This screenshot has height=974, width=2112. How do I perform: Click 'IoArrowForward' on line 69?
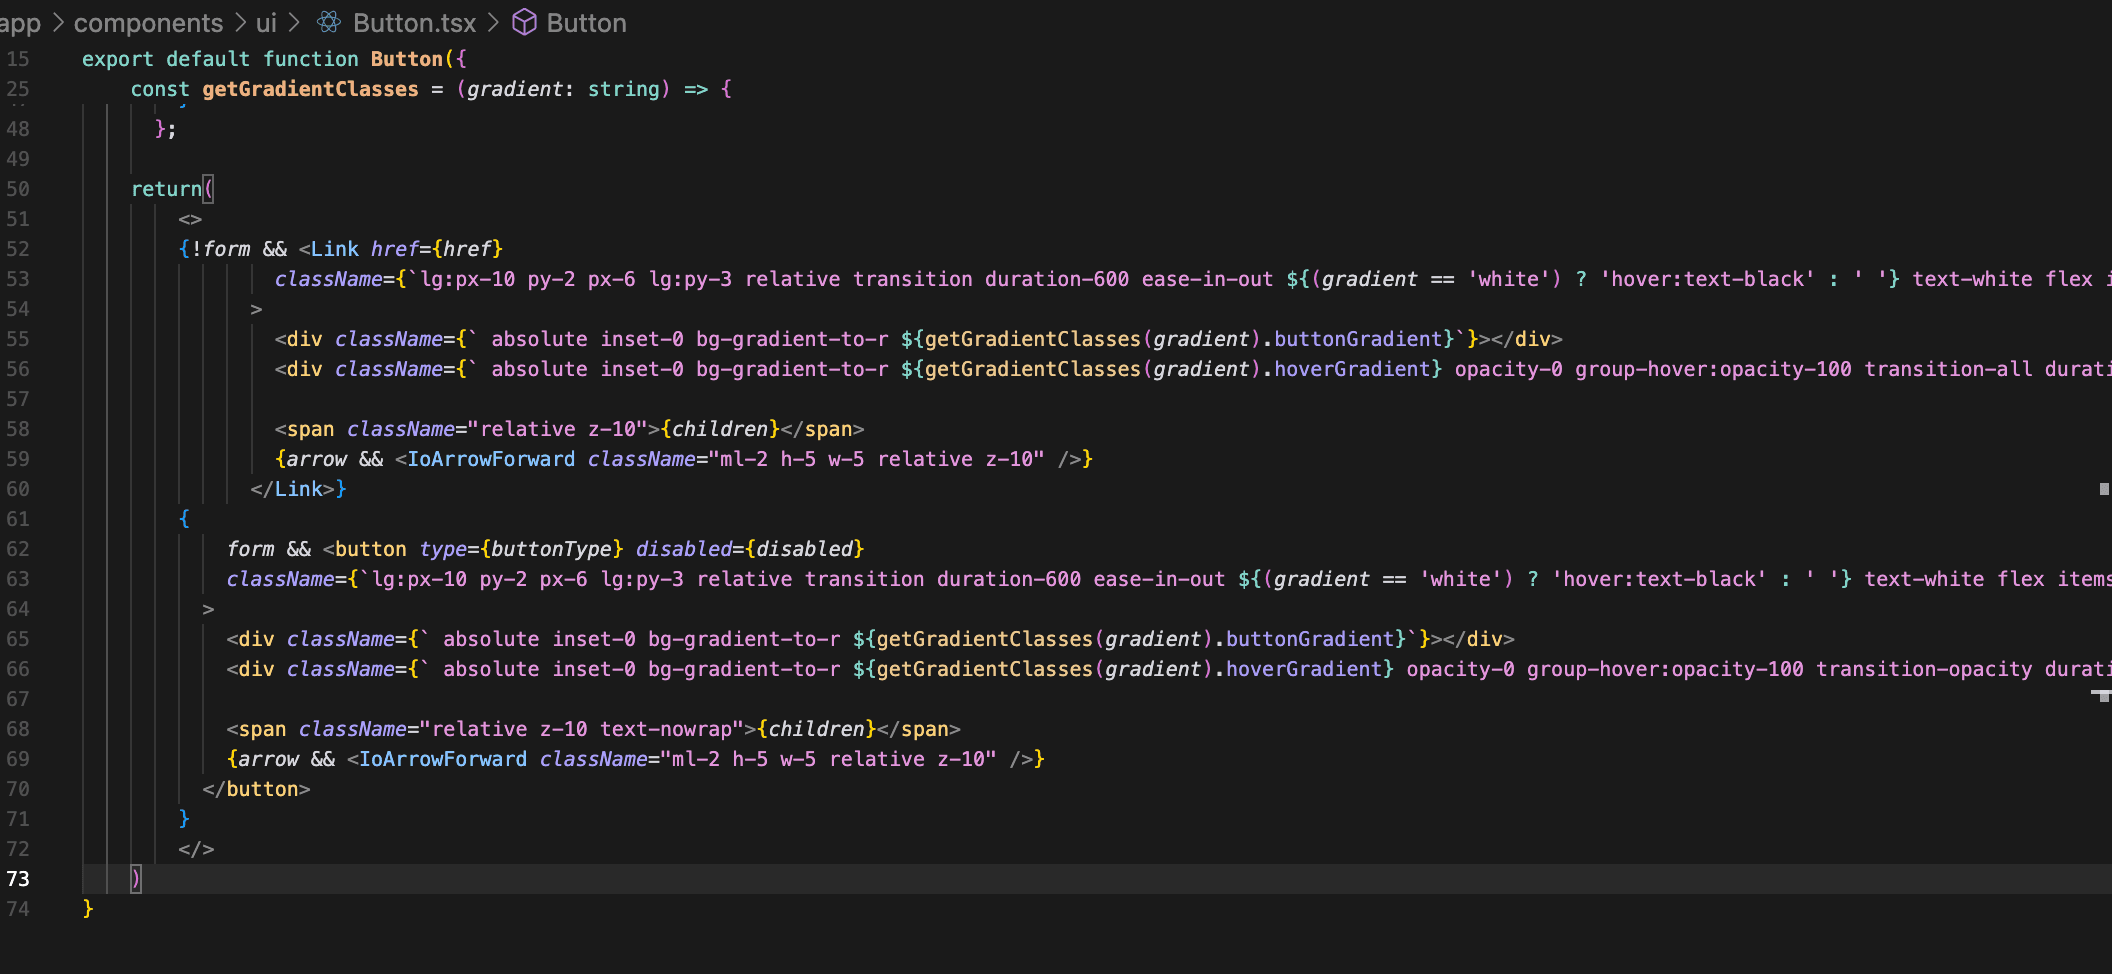tap(443, 759)
